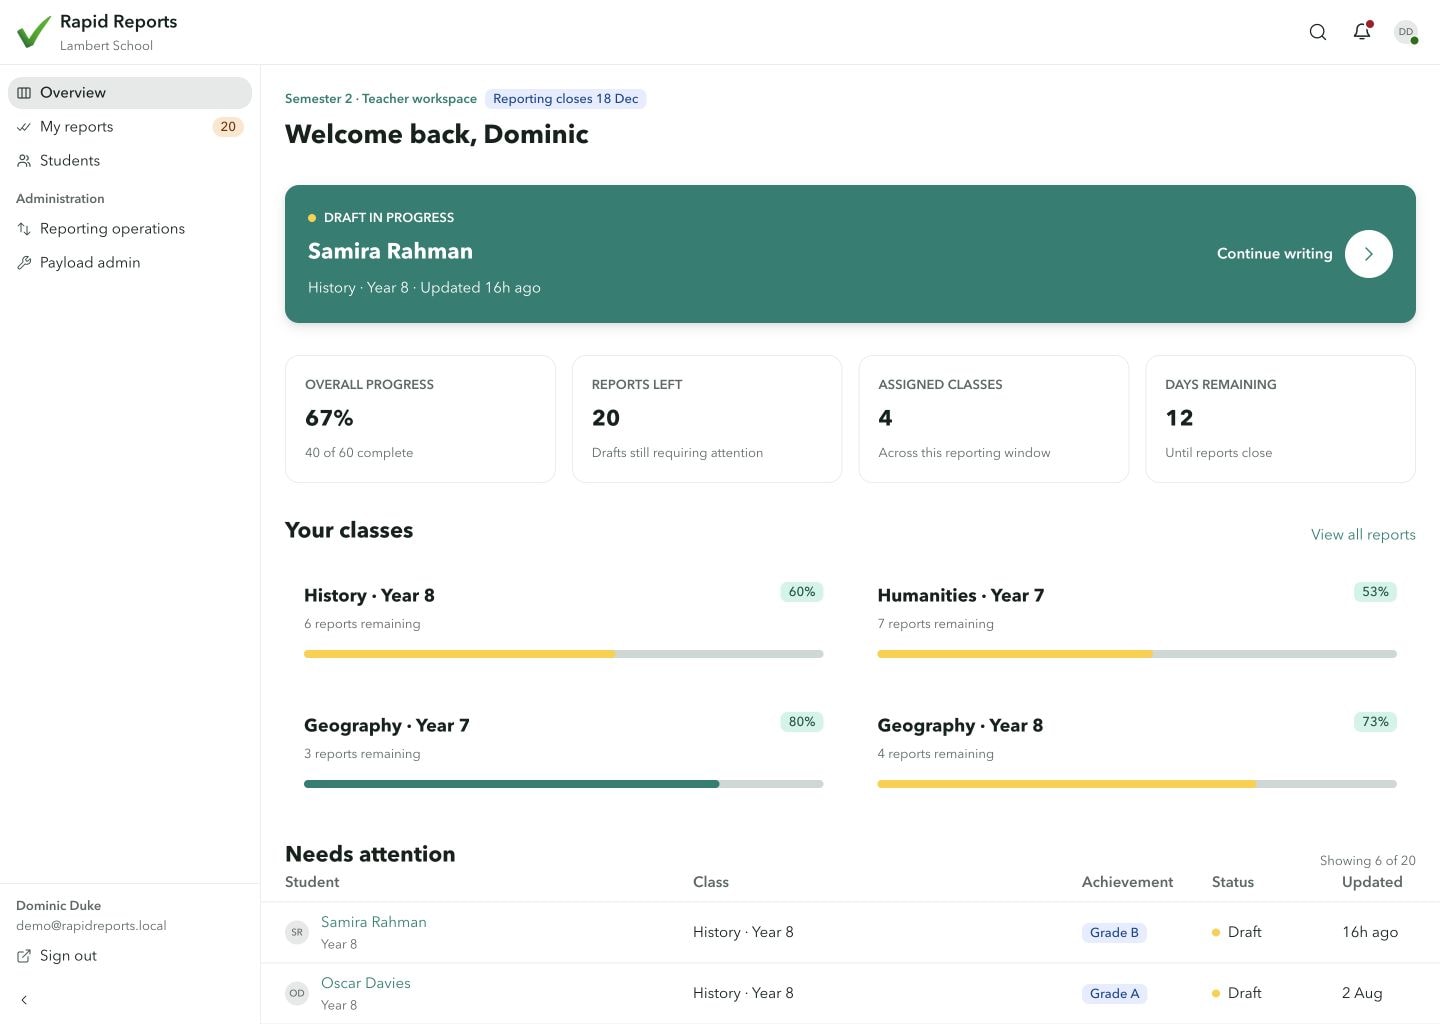
Task: Open the DD user avatar menu
Action: pos(1406,32)
